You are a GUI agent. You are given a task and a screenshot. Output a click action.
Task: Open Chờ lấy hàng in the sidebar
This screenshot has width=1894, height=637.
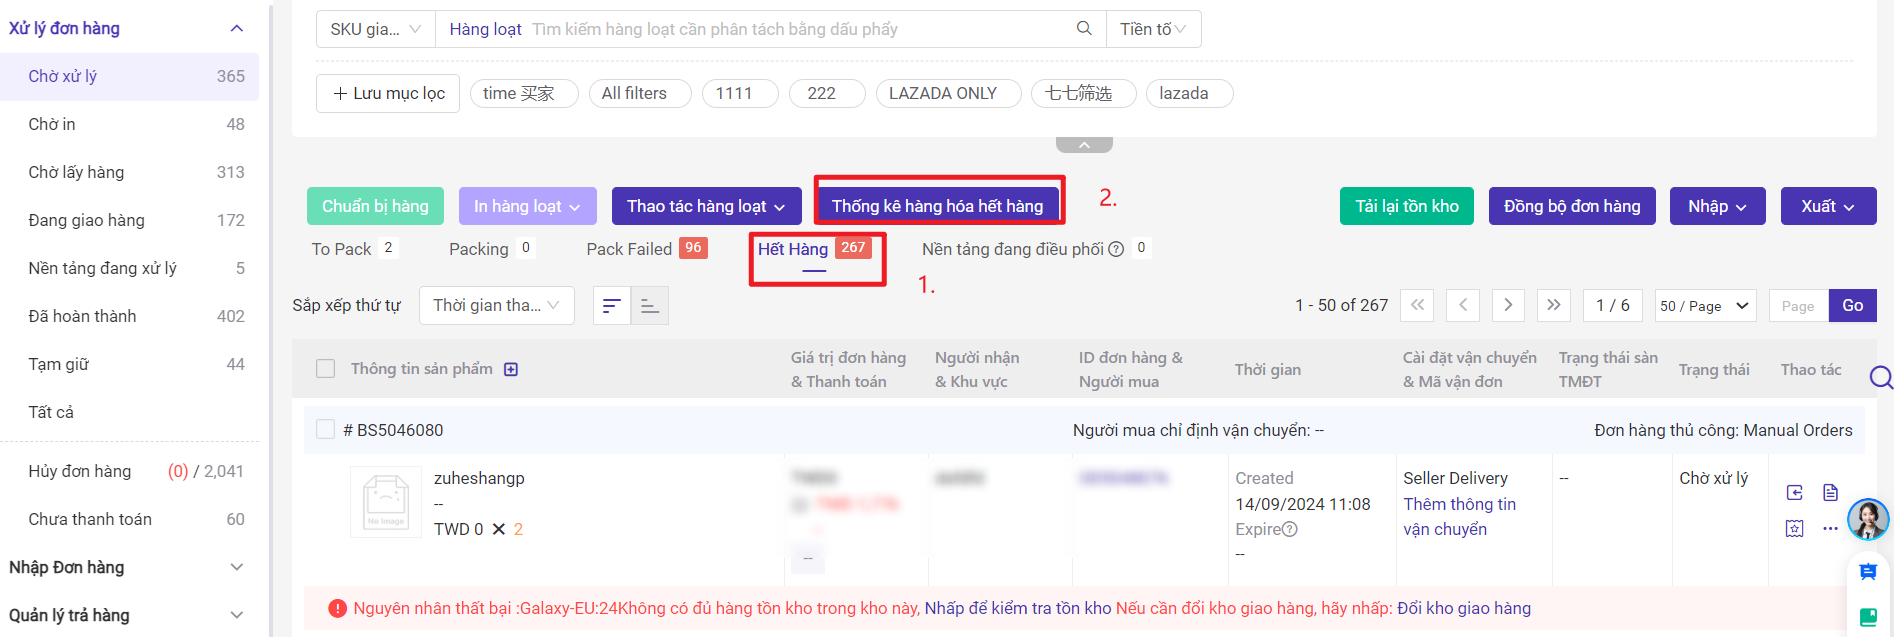[x=130, y=172]
